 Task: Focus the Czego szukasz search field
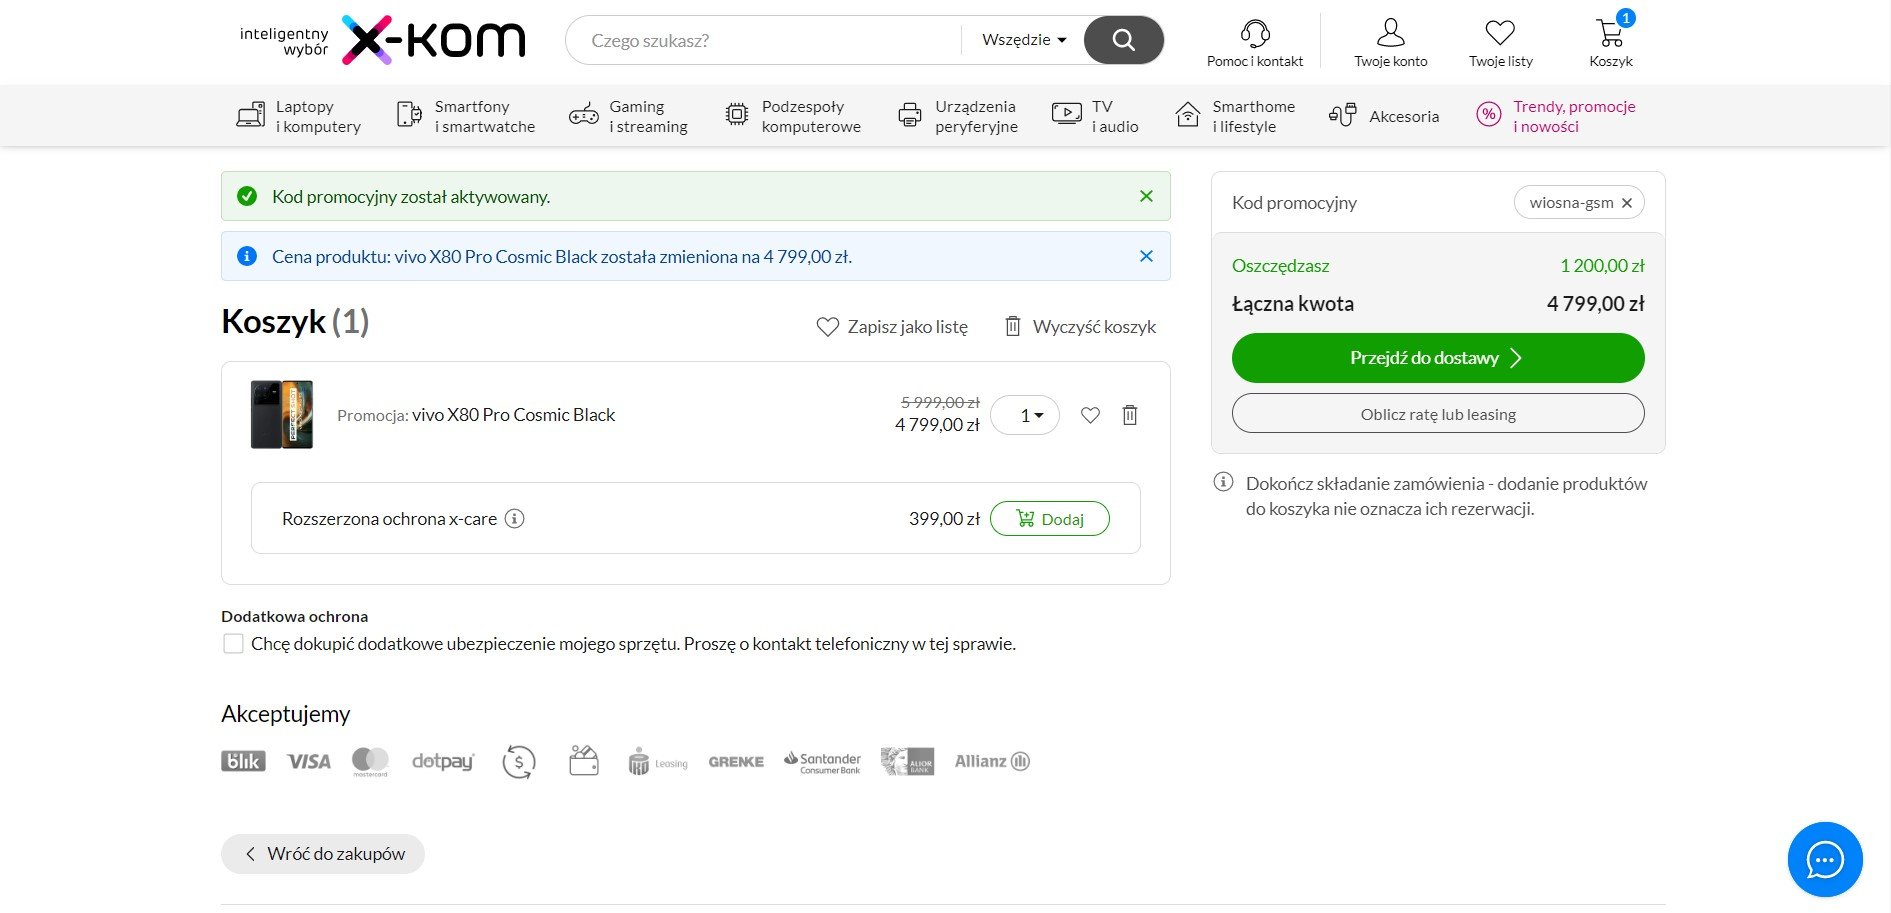(765, 40)
